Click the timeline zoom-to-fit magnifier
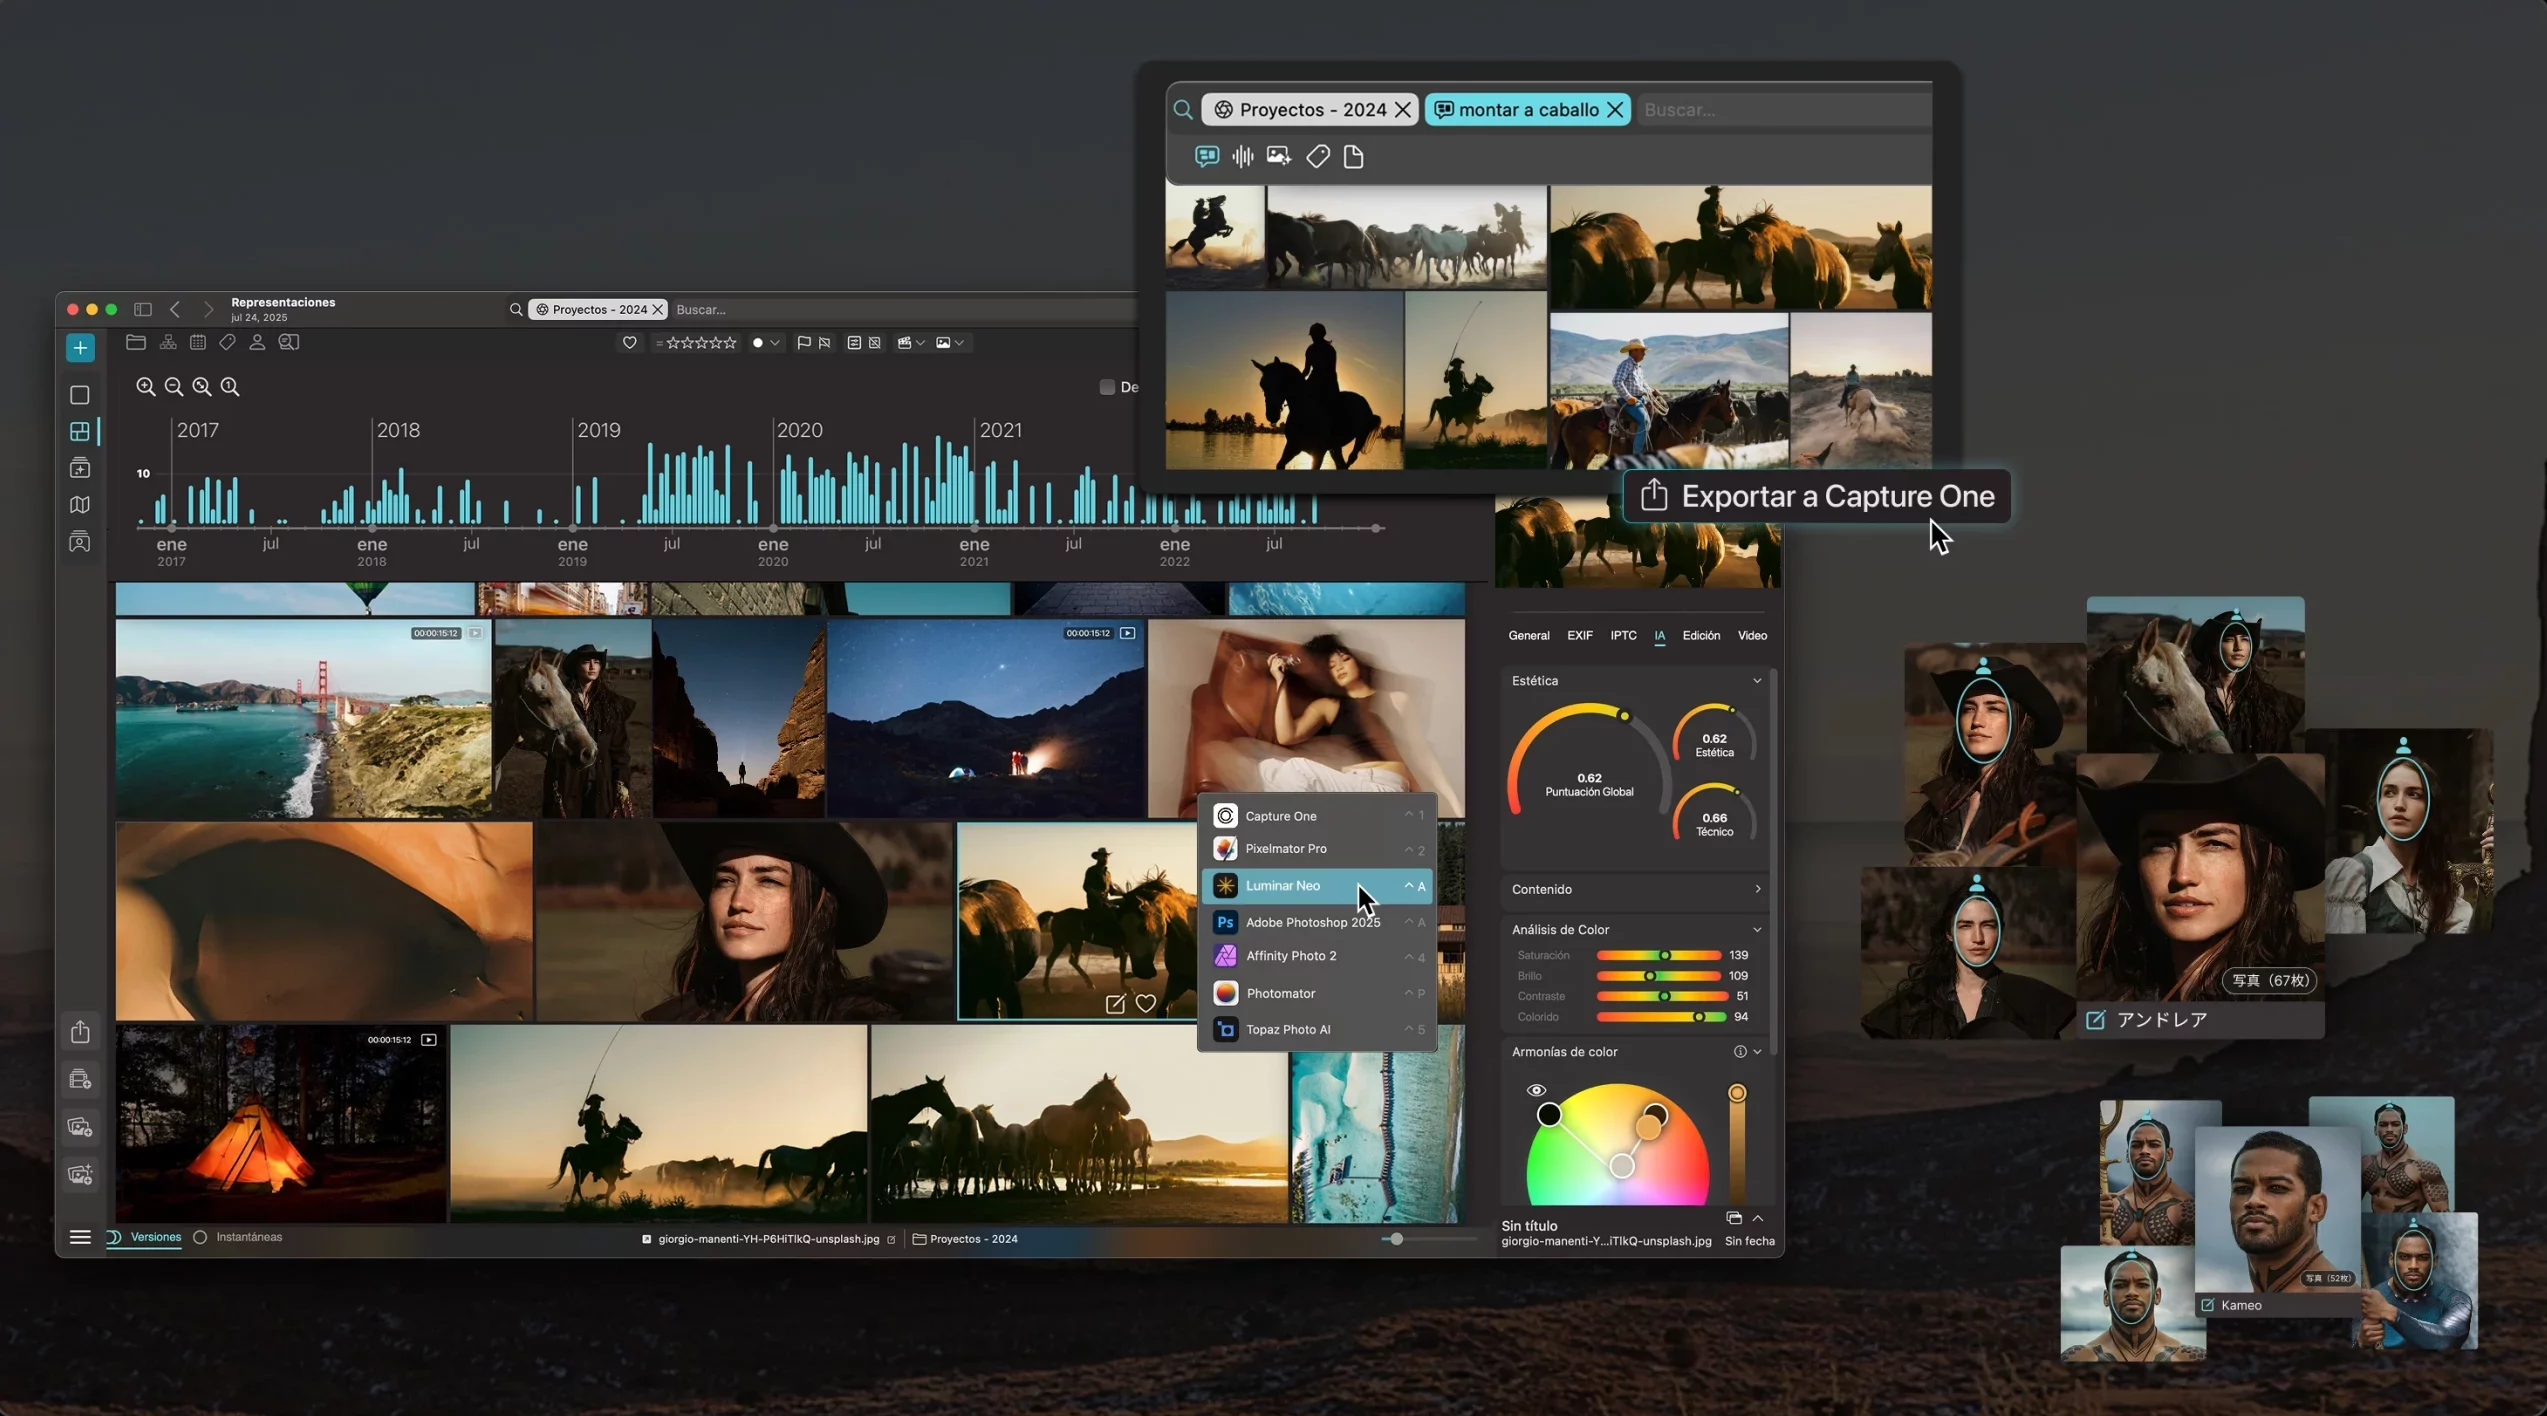 (202, 386)
